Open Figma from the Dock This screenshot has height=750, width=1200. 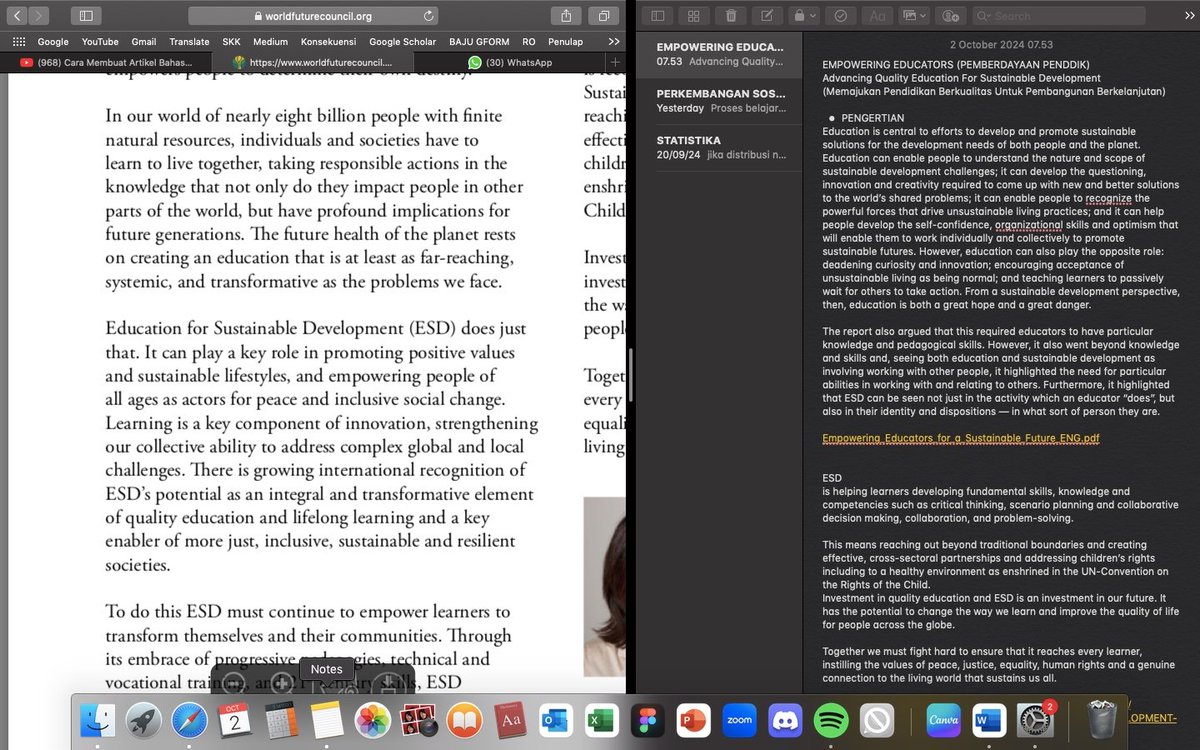pos(647,720)
